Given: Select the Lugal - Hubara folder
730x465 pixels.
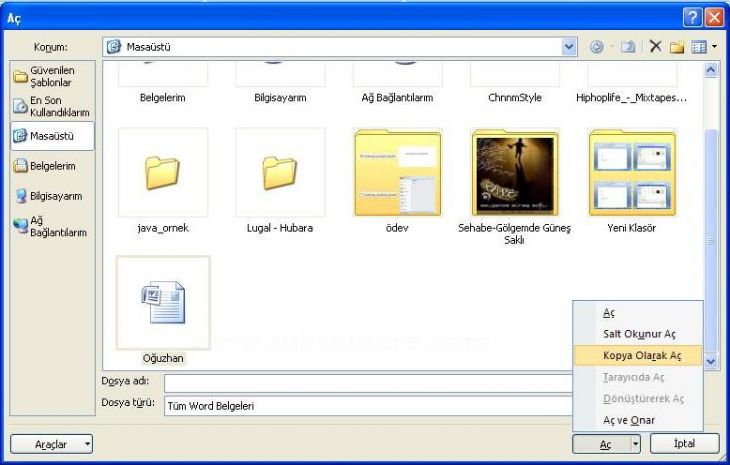Looking at the screenshot, I should pyautogui.click(x=280, y=181).
